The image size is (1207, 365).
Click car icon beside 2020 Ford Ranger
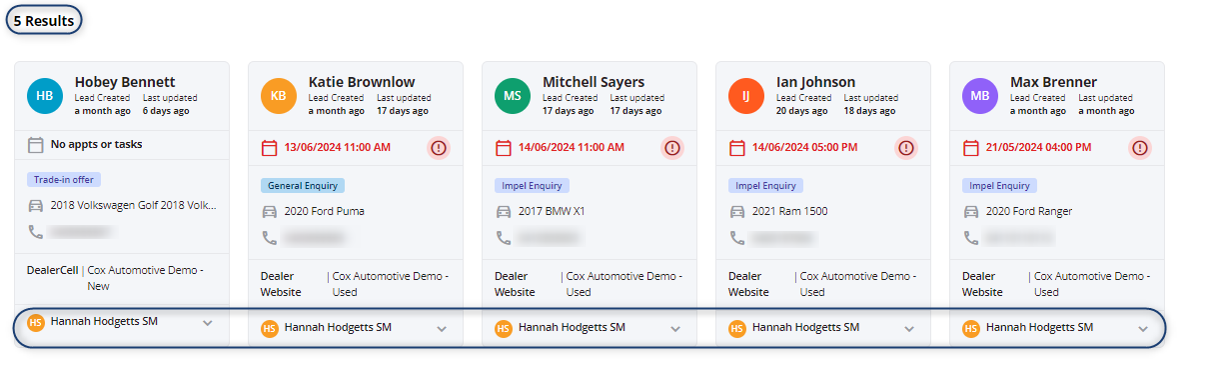coord(971,212)
